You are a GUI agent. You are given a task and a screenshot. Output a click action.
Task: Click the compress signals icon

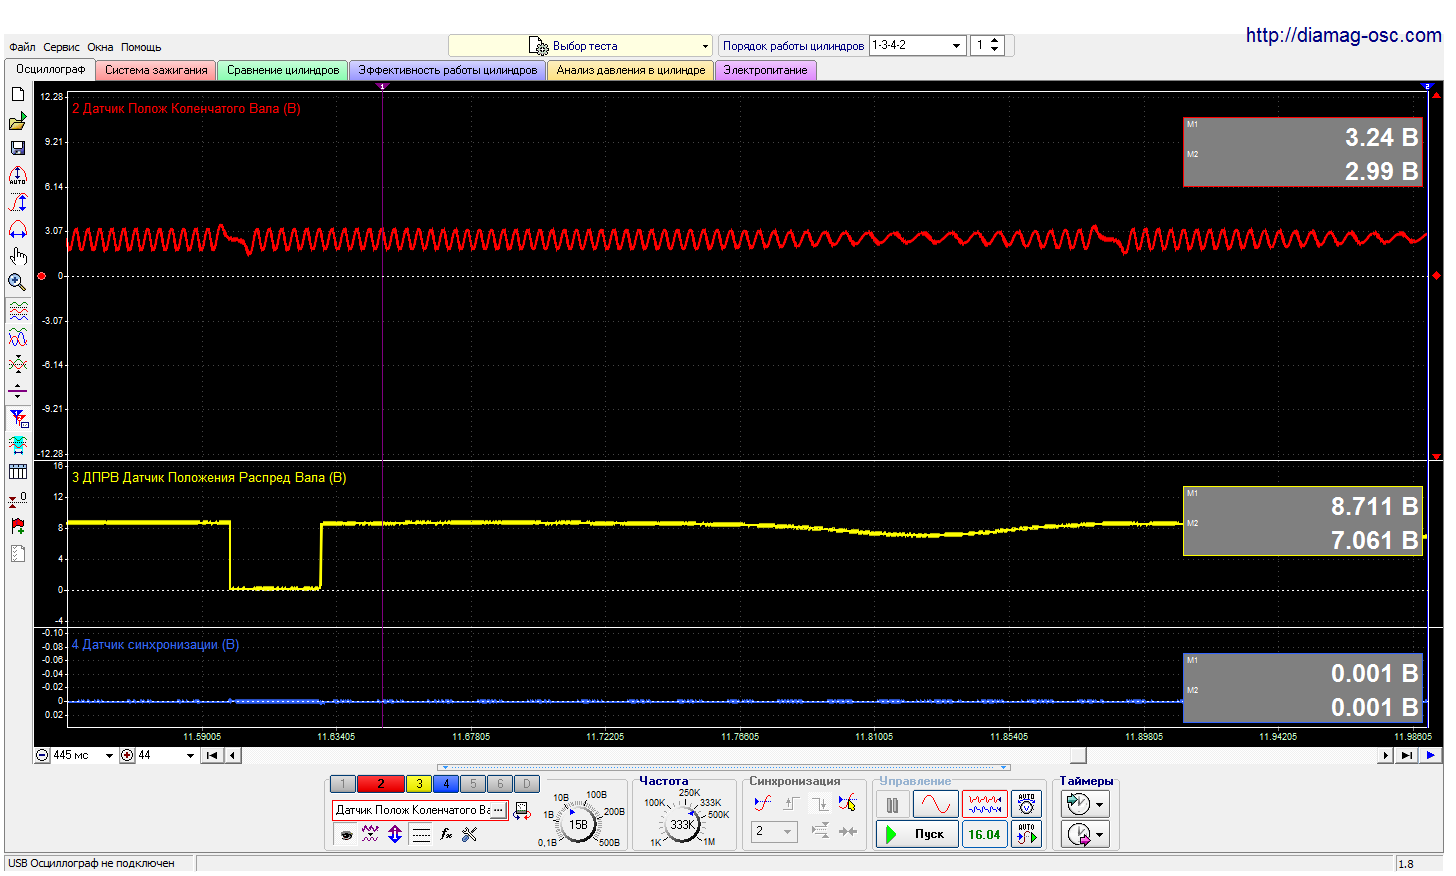click(18, 365)
